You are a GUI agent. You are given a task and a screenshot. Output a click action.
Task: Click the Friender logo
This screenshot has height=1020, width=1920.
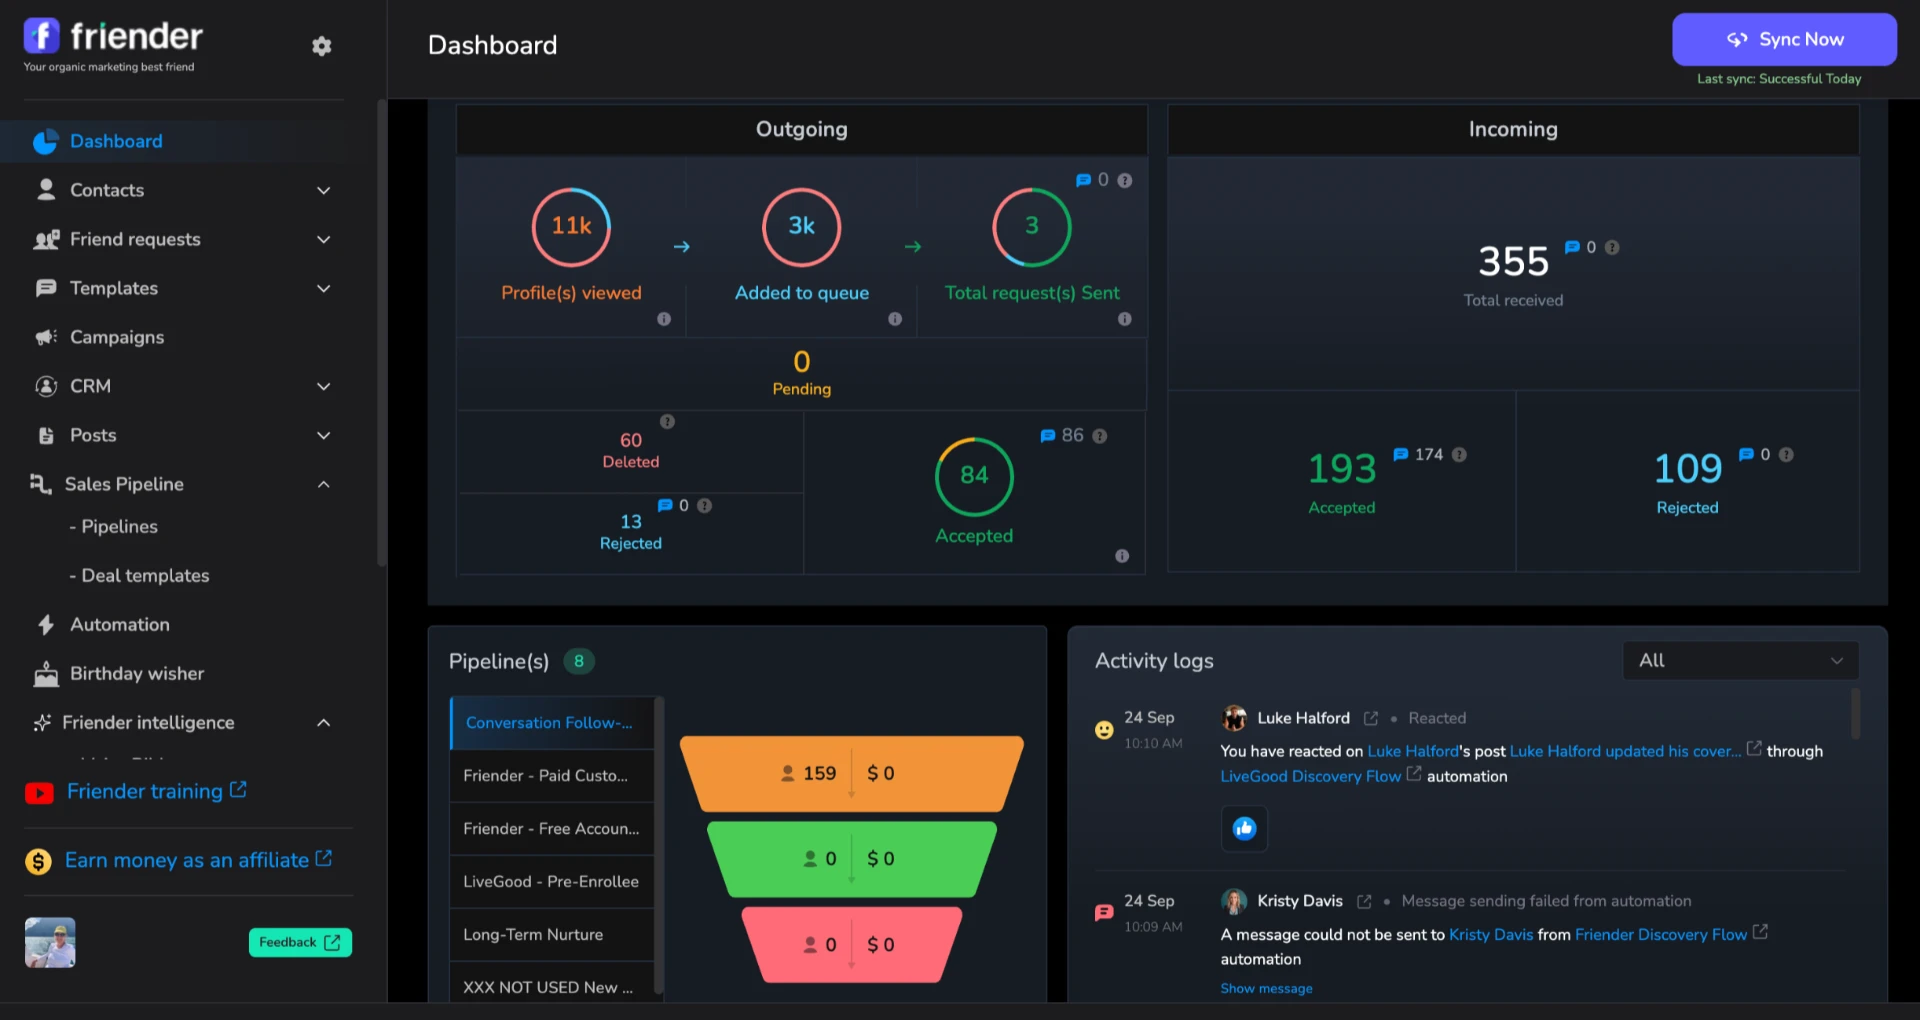tap(113, 37)
